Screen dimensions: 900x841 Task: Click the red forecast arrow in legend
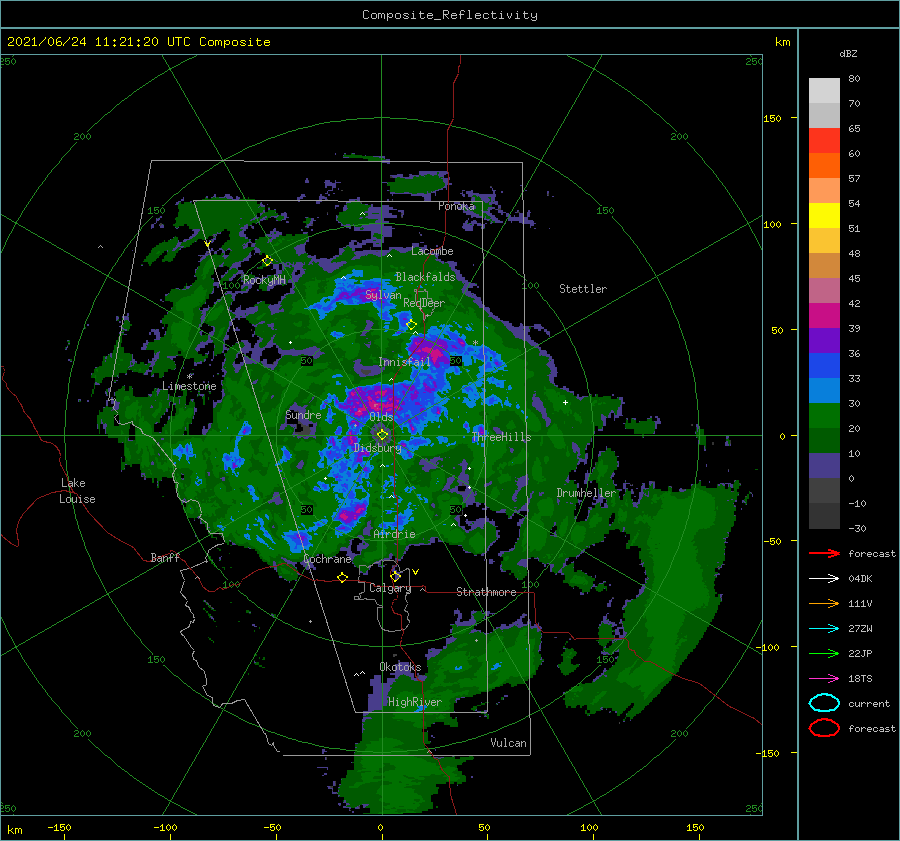[824, 553]
